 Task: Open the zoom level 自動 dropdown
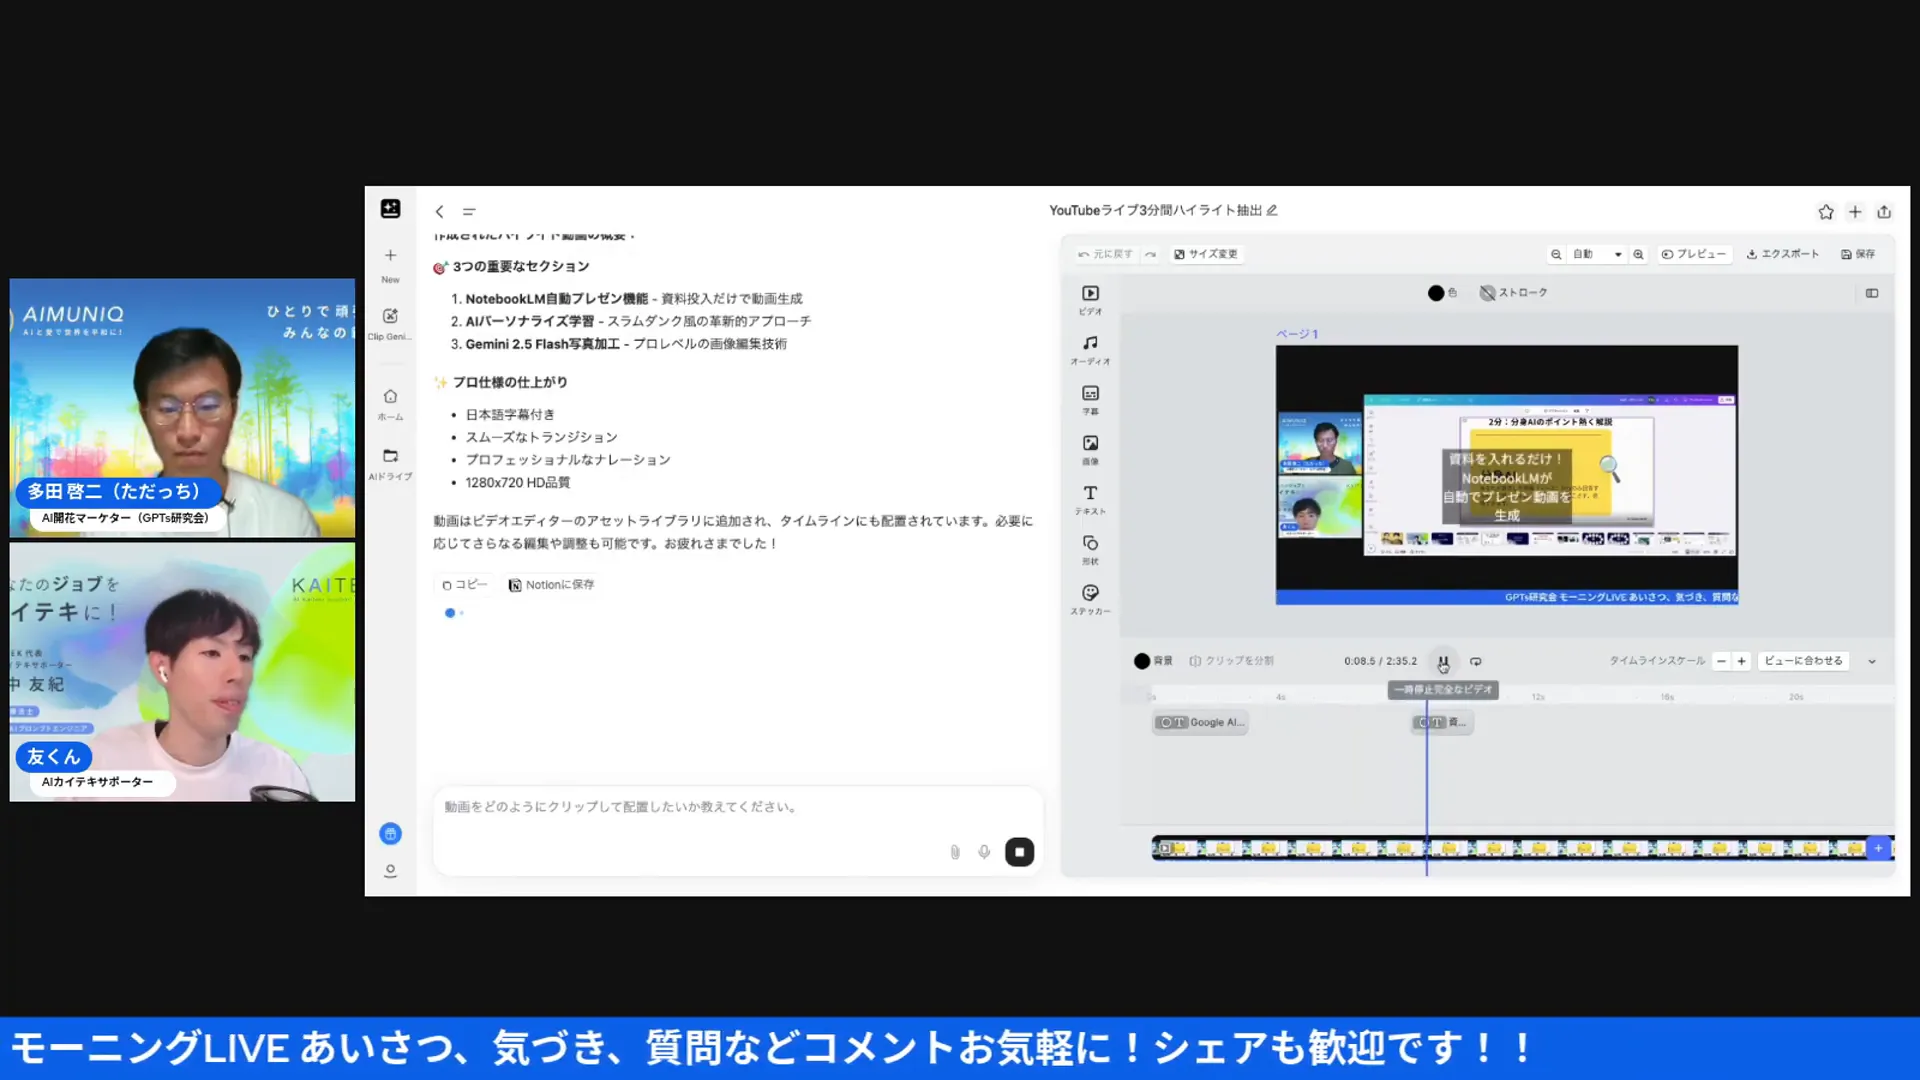pos(1597,254)
